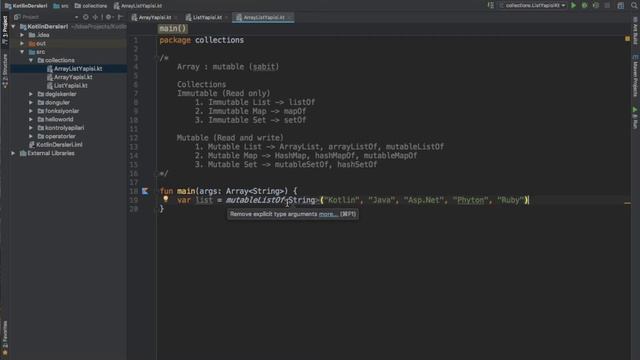
Task: Click the "Phyton" string literal
Action: 470,200
